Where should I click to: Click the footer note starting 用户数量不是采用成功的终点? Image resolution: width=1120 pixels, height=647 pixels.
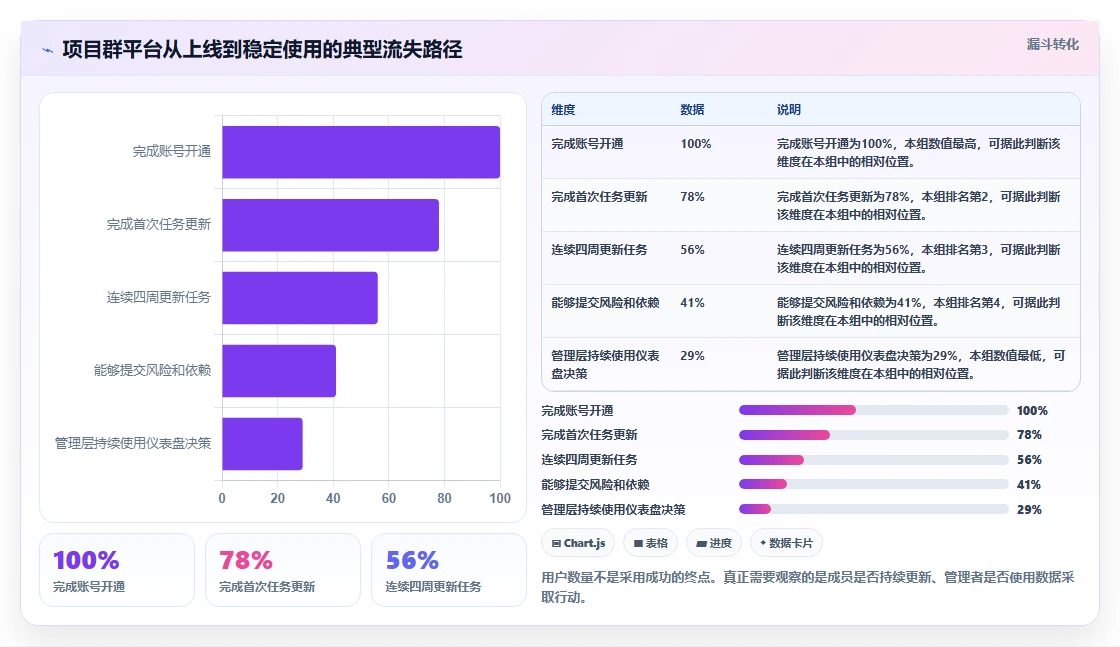click(808, 587)
